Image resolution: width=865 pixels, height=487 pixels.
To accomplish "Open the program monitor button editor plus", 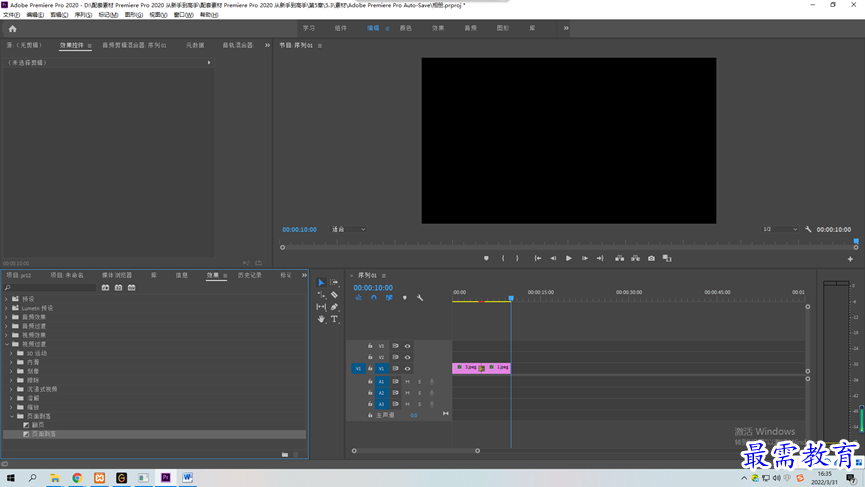I will click(x=850, y=259).
